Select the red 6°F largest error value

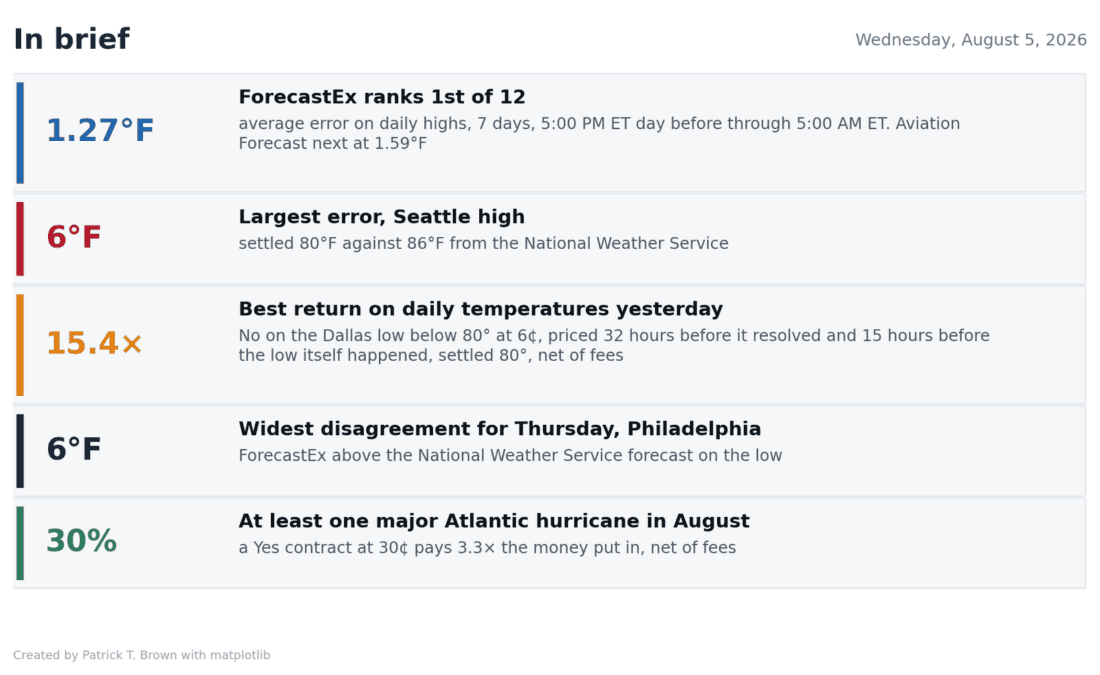tap(74, 237)
